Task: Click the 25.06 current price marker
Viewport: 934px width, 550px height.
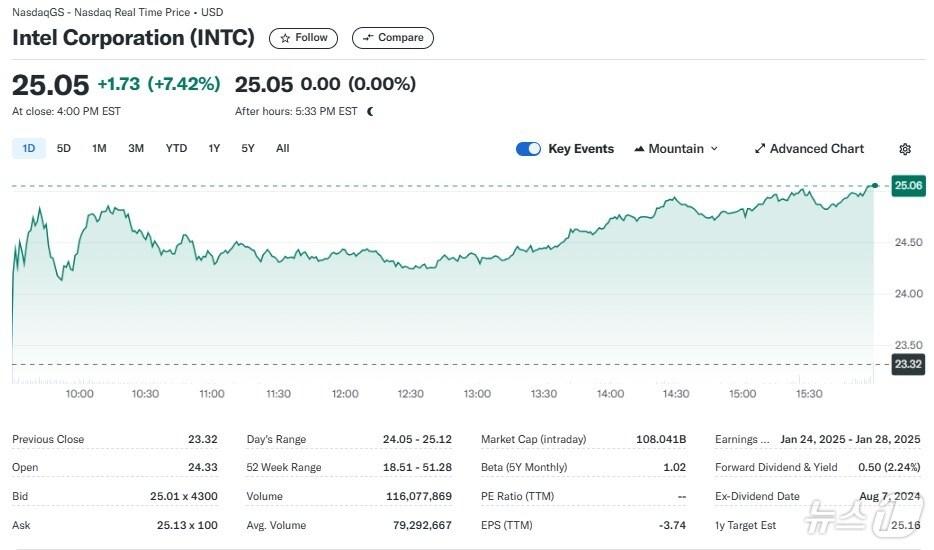Action: pyautogui.click(x=908, y=185)
